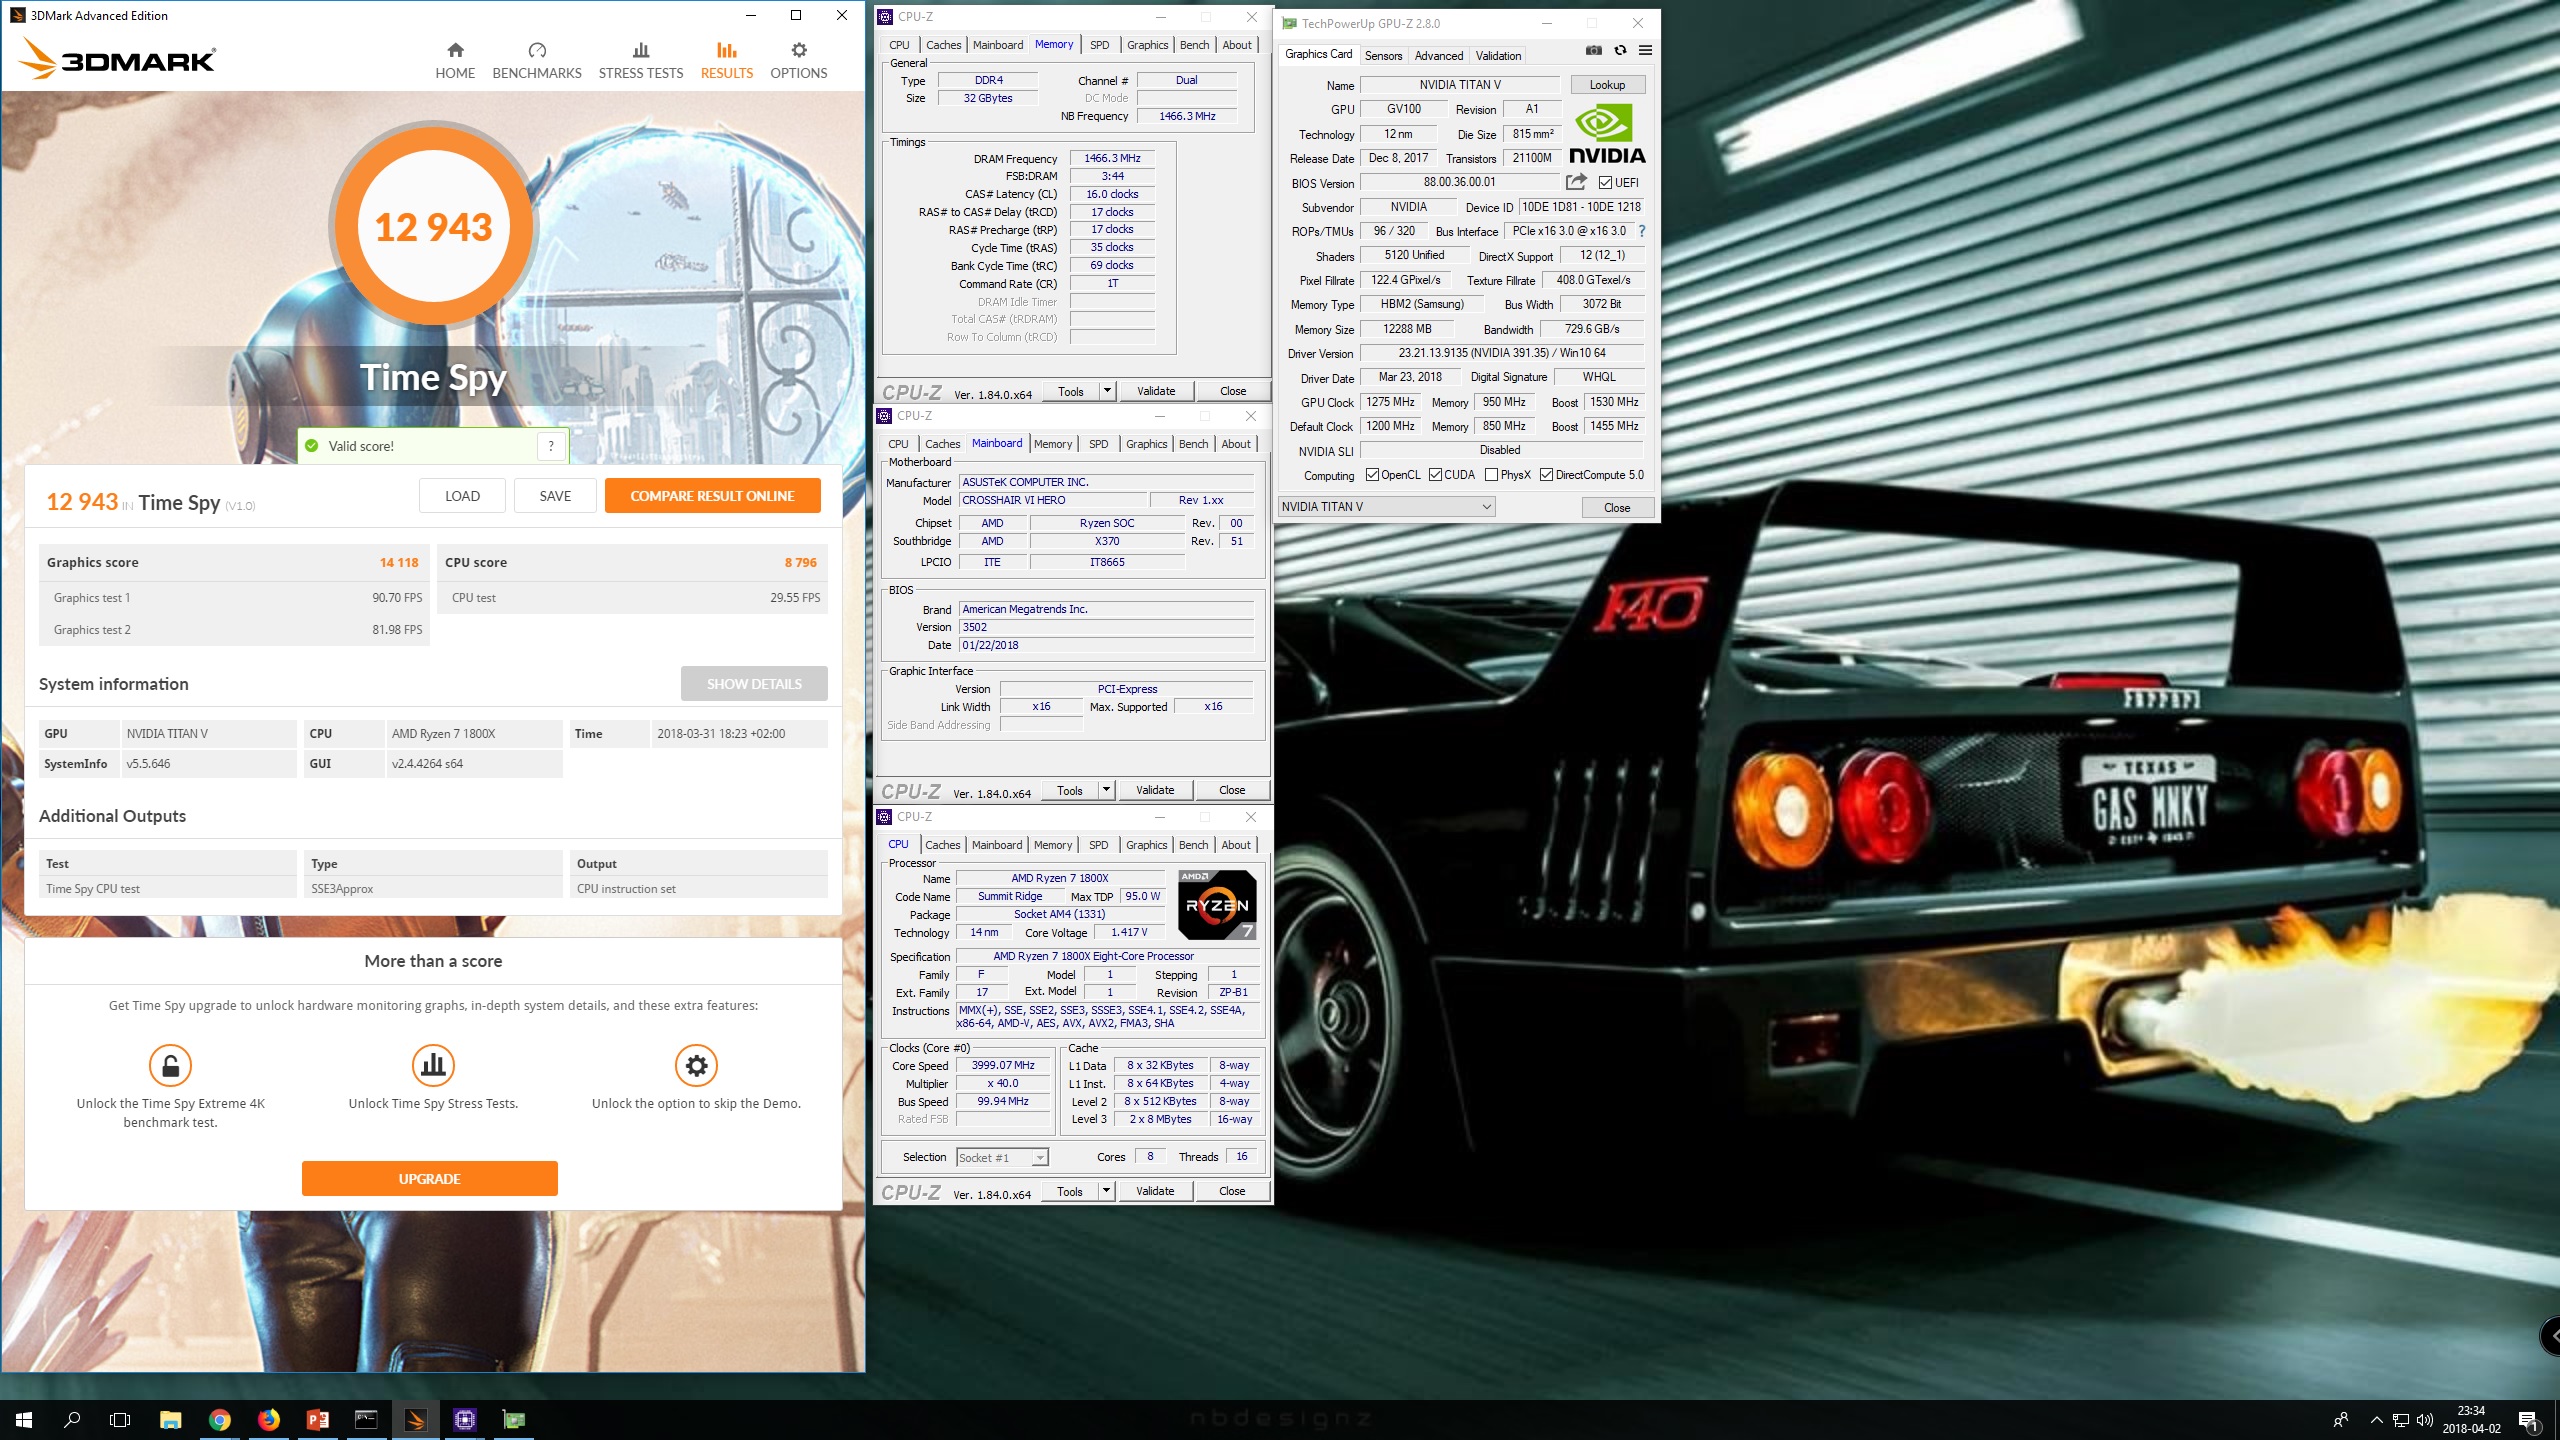Open the Windows notification center
2560x1440 pixels.
click(2529, 1420)
